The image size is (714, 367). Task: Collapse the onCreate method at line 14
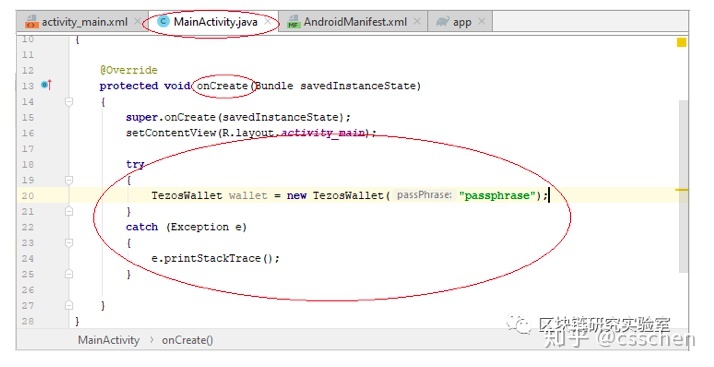tap(69, 102)
